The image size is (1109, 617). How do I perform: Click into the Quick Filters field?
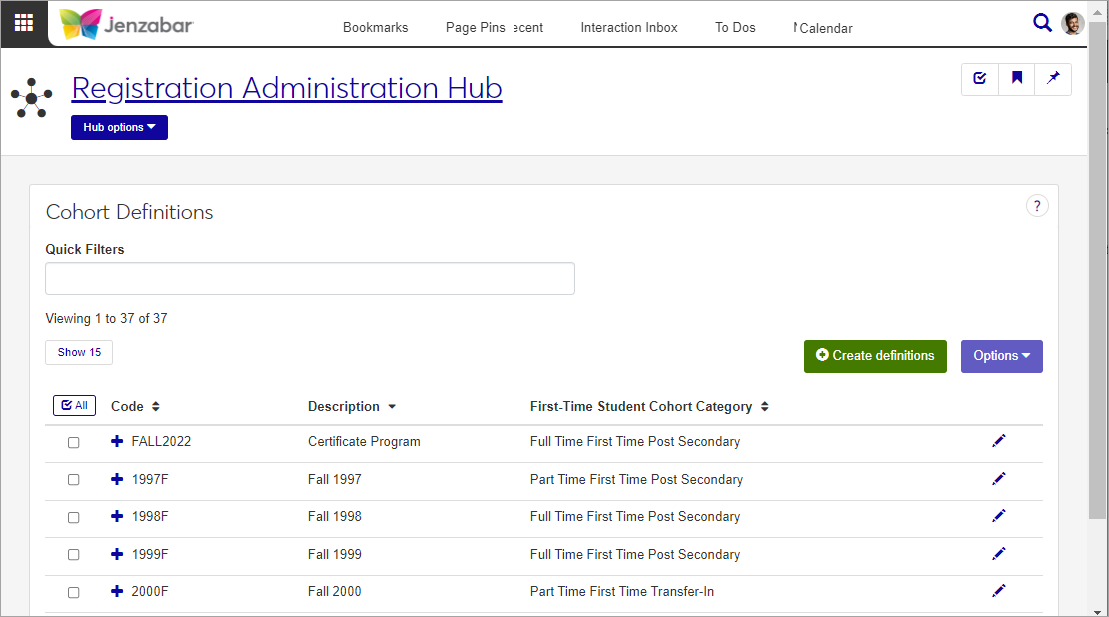310,279
